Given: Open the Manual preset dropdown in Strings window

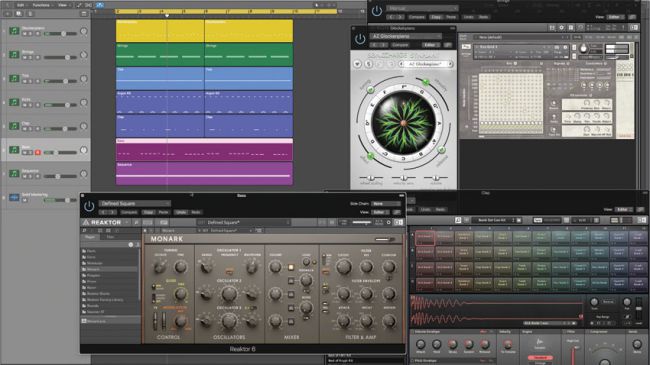Looking at the screenshot, I should (x=422, y=8).
